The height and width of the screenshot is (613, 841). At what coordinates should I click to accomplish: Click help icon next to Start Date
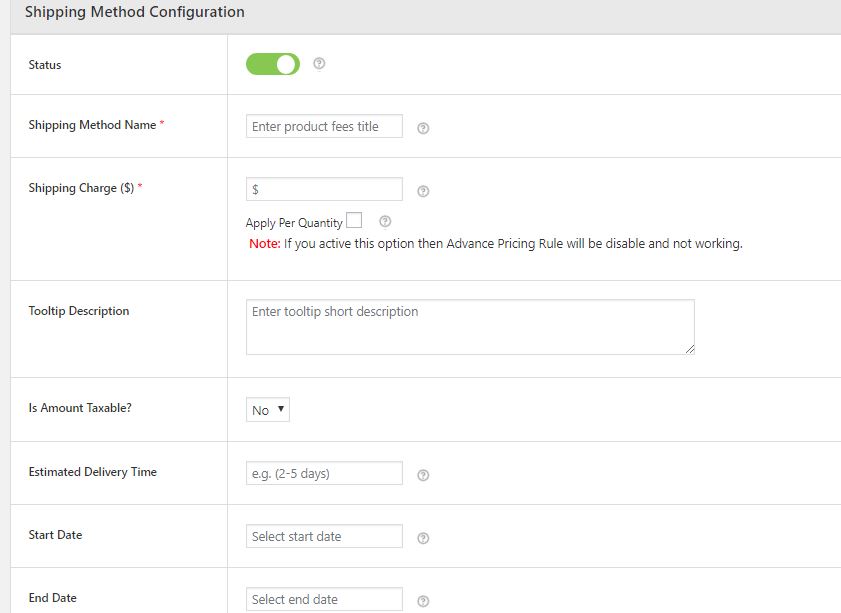pos(423,538)
